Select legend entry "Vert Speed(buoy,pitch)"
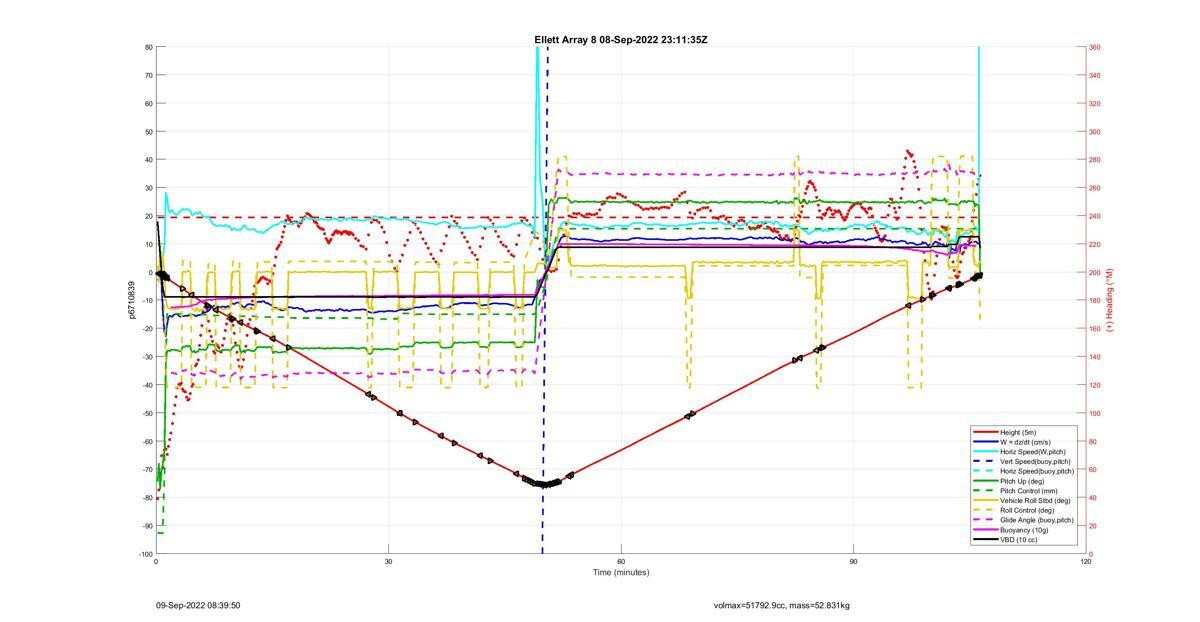Viewport: 1200px width, 622px height. pyautogui.click(x=1036, y=462)
